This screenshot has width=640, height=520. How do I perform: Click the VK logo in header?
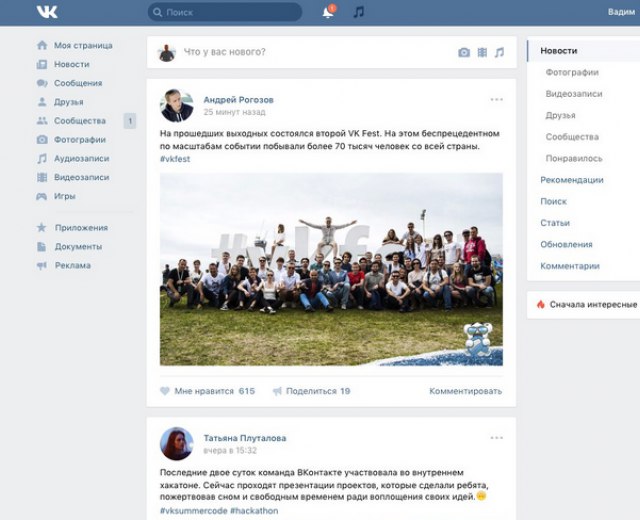point(47,12)
